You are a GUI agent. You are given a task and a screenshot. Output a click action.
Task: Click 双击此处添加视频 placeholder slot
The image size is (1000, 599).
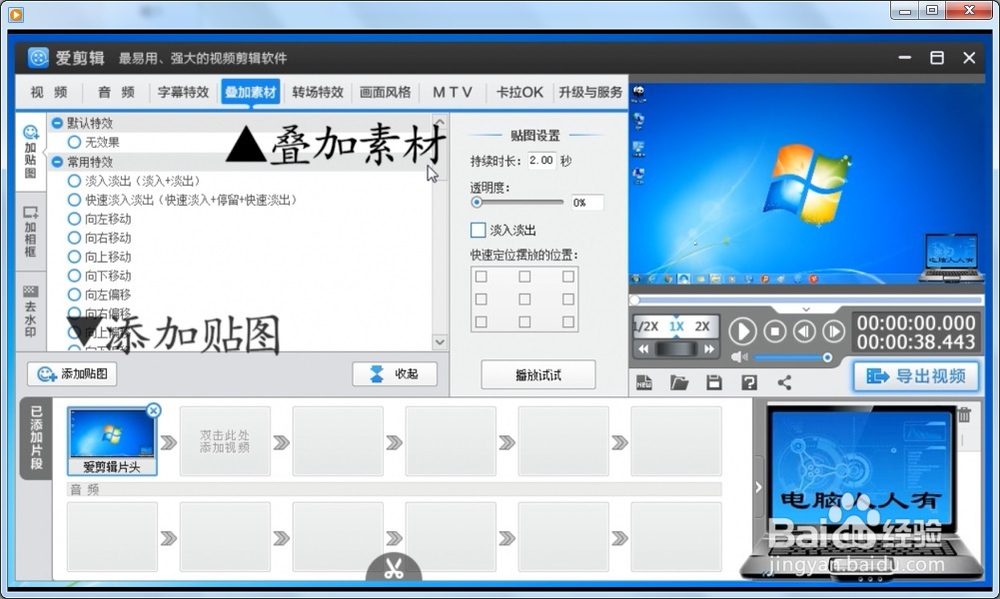click(x=225, y=441)
